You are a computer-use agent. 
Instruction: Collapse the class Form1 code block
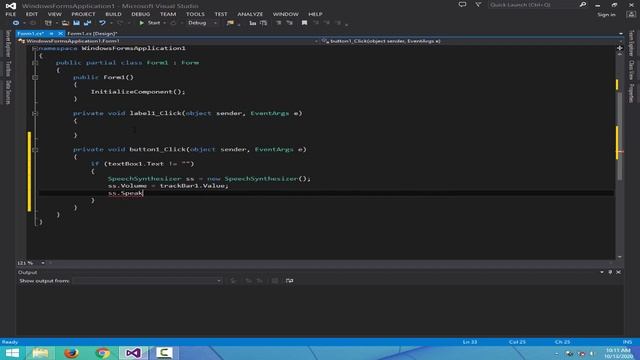click(x=35, y=63)
